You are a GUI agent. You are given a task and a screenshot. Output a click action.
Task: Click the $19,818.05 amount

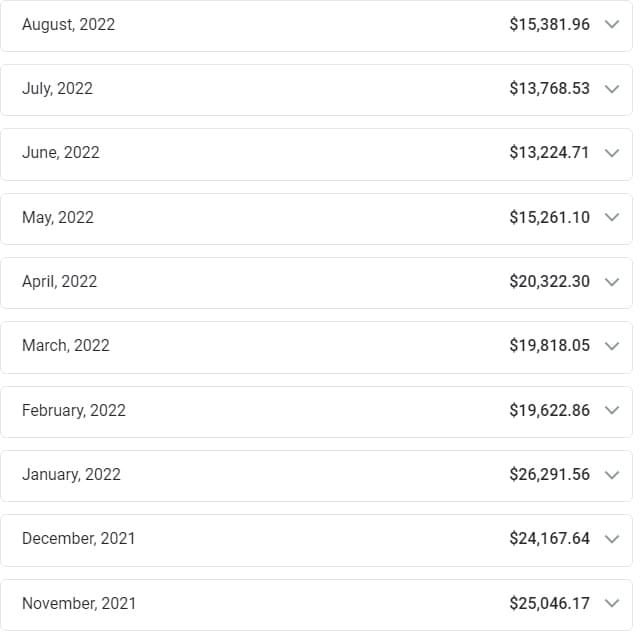pos(549,346)
